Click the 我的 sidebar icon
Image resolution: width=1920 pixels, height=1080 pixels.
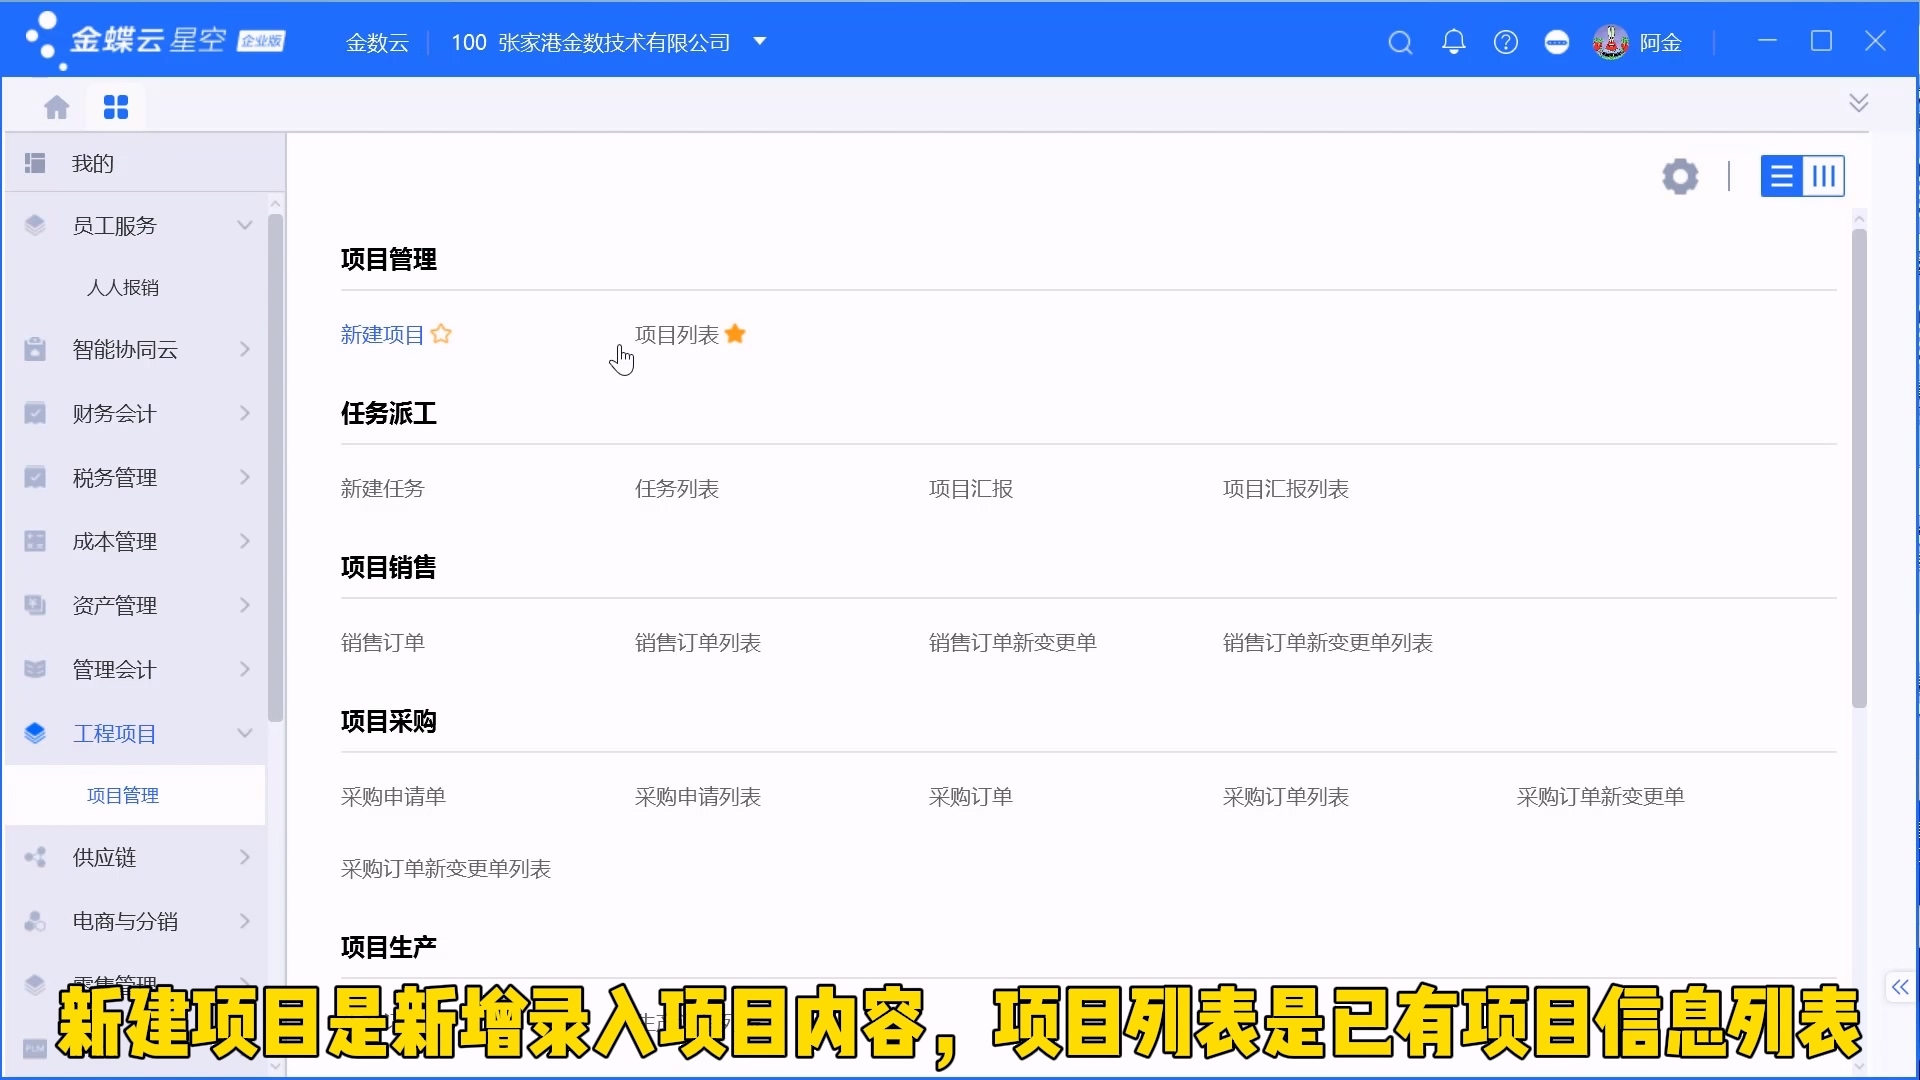click(35, 163)
